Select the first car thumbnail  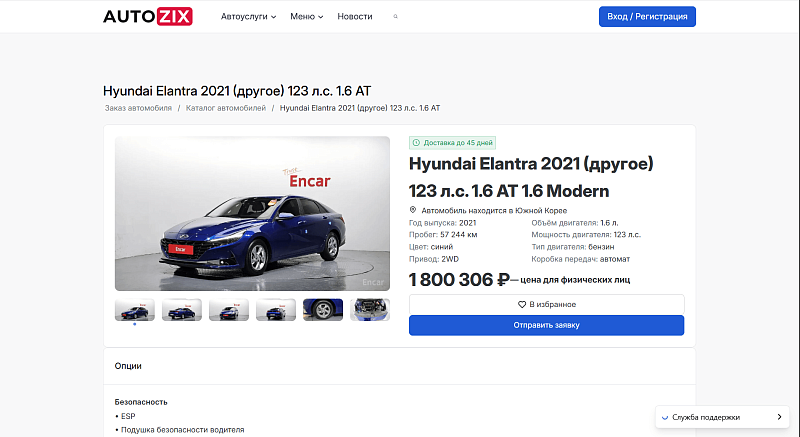[x=135, y=310]
